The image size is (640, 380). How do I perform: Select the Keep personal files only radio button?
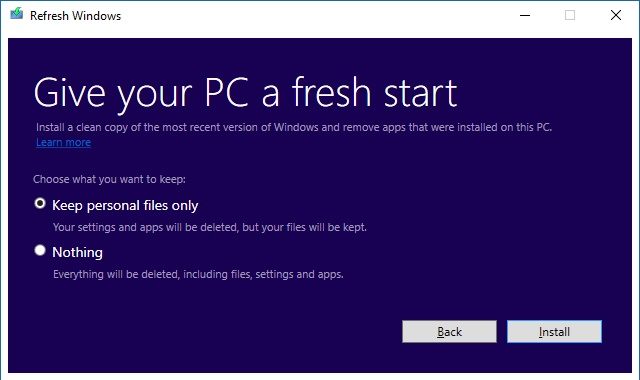[40, 203]
